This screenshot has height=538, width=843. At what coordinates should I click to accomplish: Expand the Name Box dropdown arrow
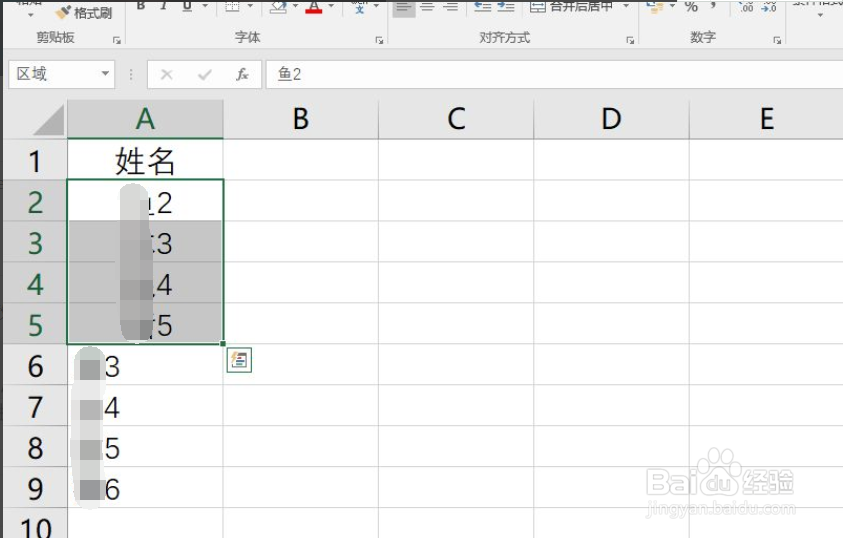[105, 74]
